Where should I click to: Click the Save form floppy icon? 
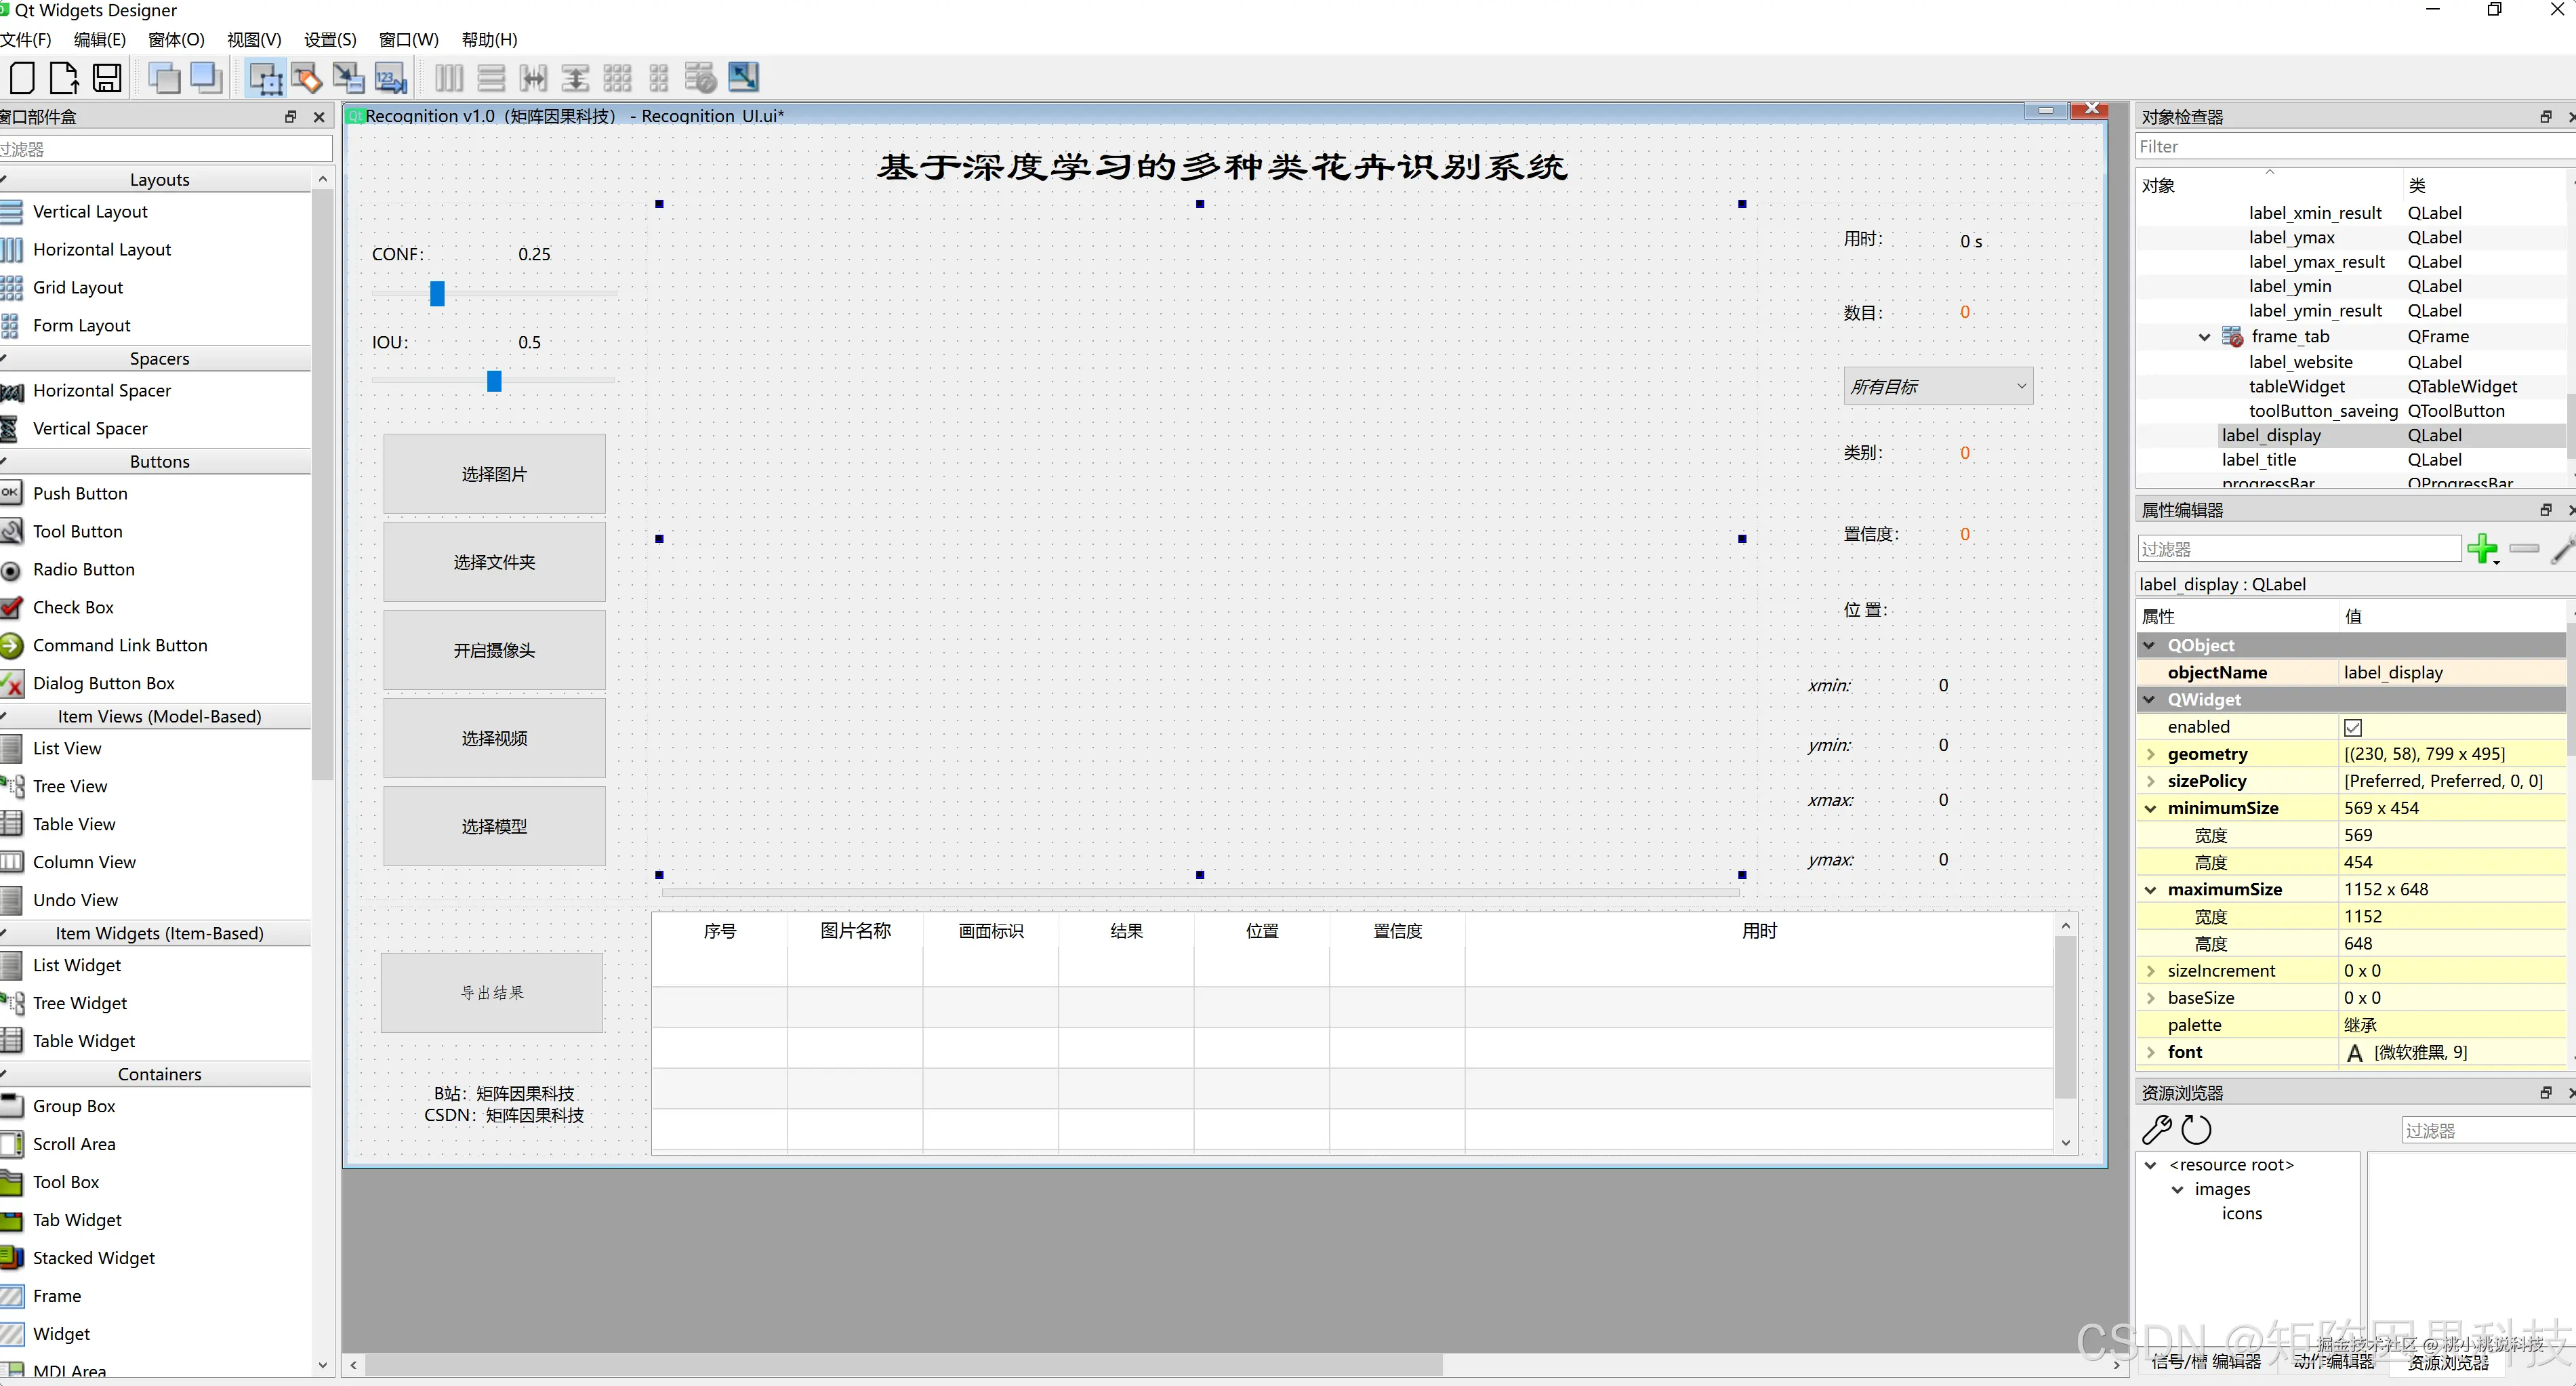coord(107,78)
